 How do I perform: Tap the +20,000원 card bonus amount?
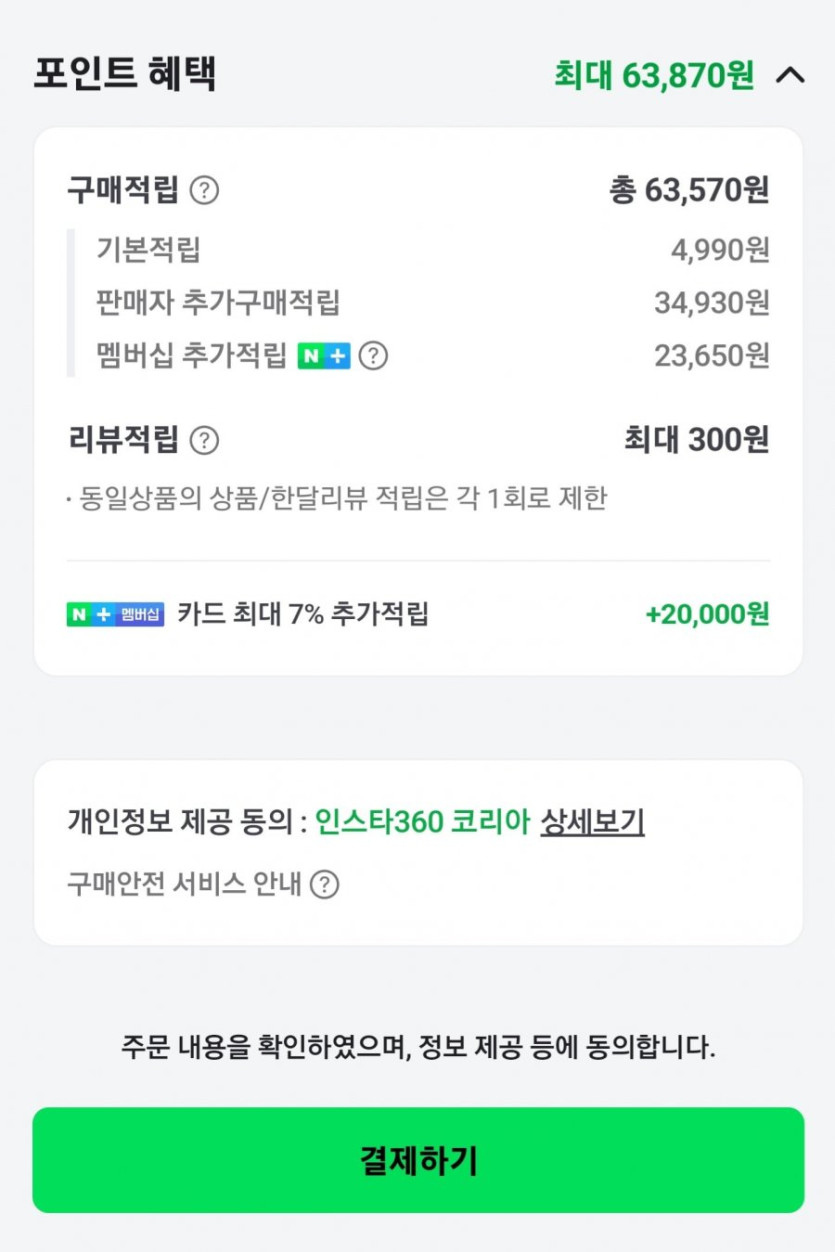pyautogui.click(x=707, y=614)
